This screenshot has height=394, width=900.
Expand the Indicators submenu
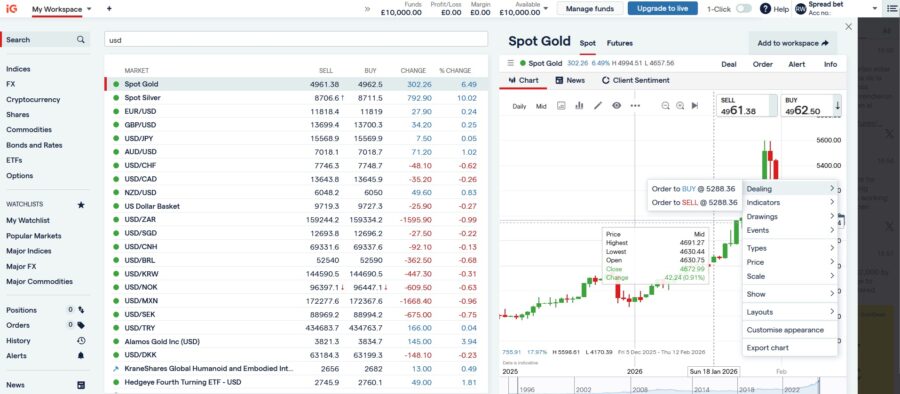pyautogui.click(x=790, y=202)
